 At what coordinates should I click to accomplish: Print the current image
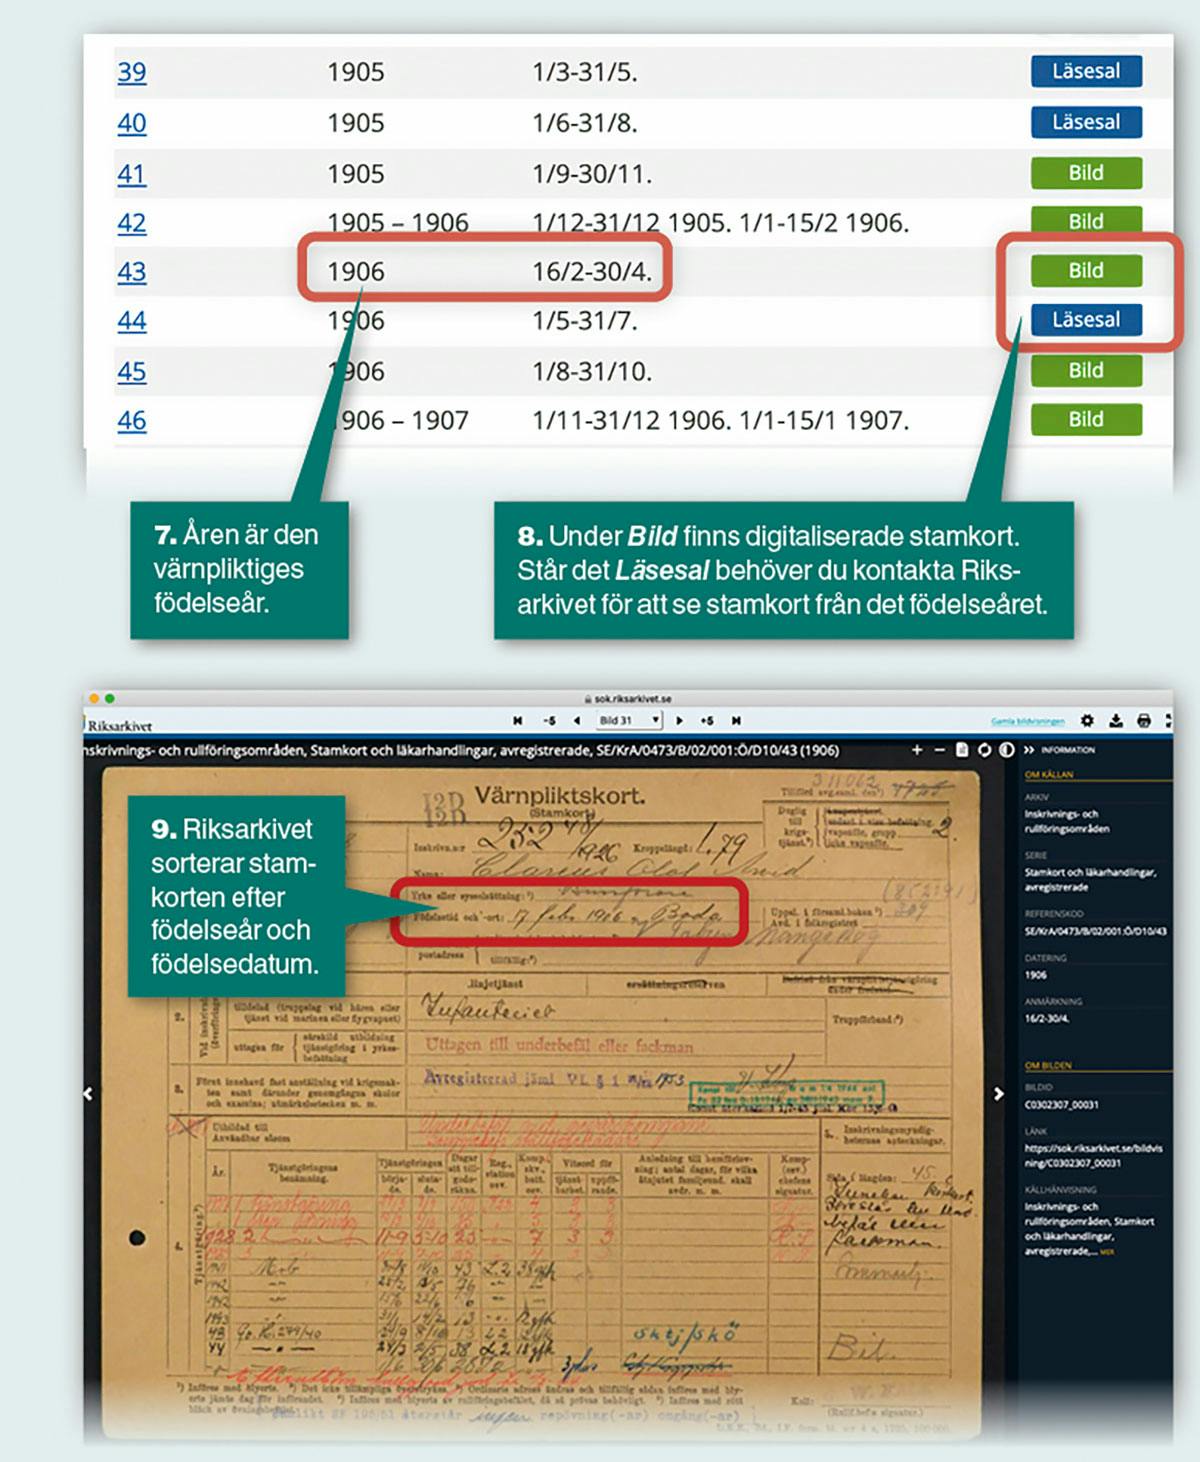pos(1144,720)
